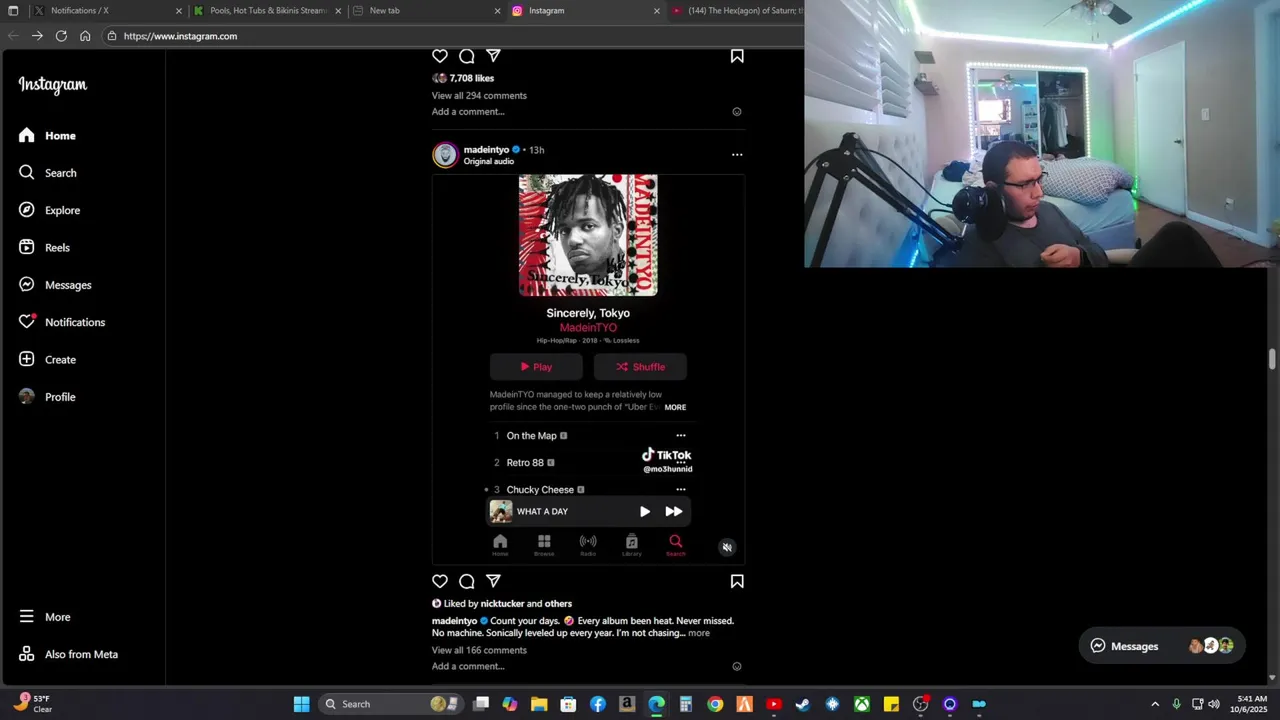Expand caption with more link
Viewport: 1280px width, 720px height.
699,633
